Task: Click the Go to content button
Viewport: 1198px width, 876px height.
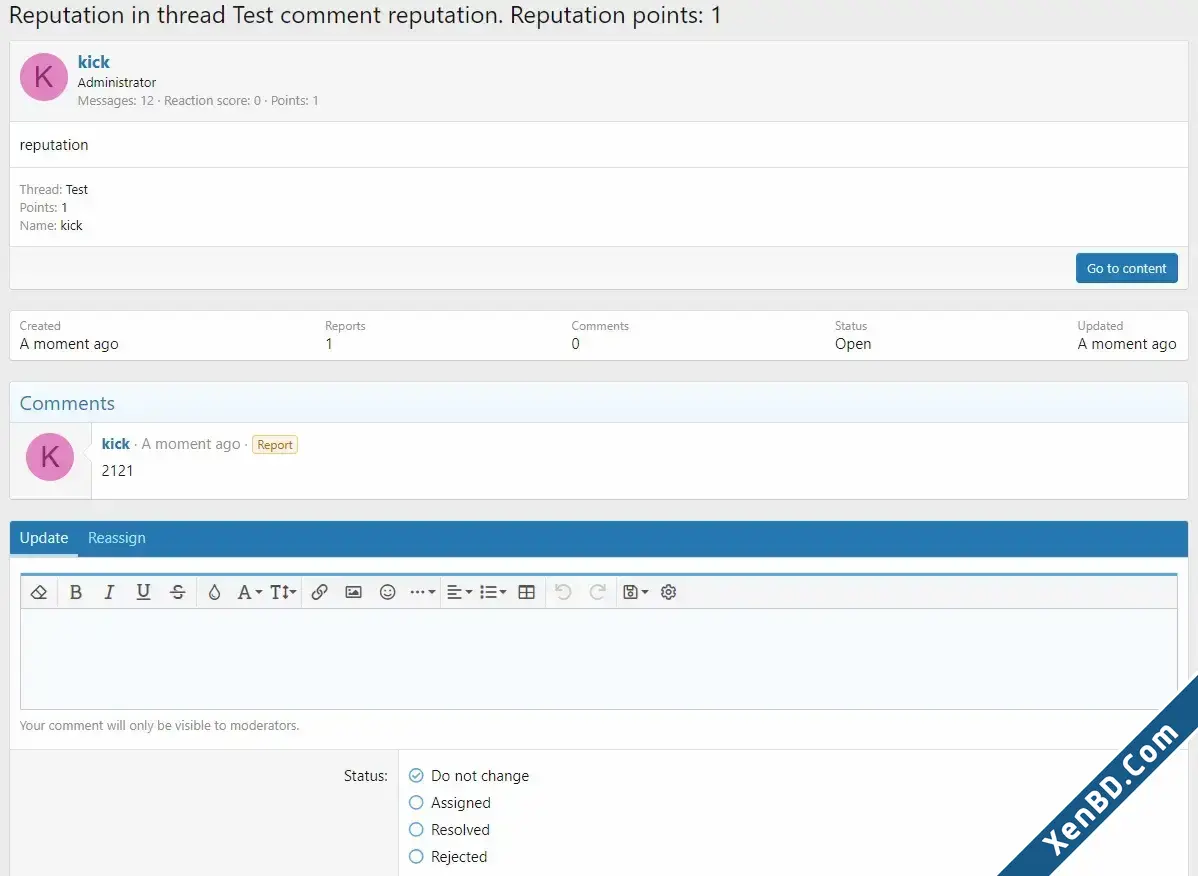Action: click(x=1126, y=268)
